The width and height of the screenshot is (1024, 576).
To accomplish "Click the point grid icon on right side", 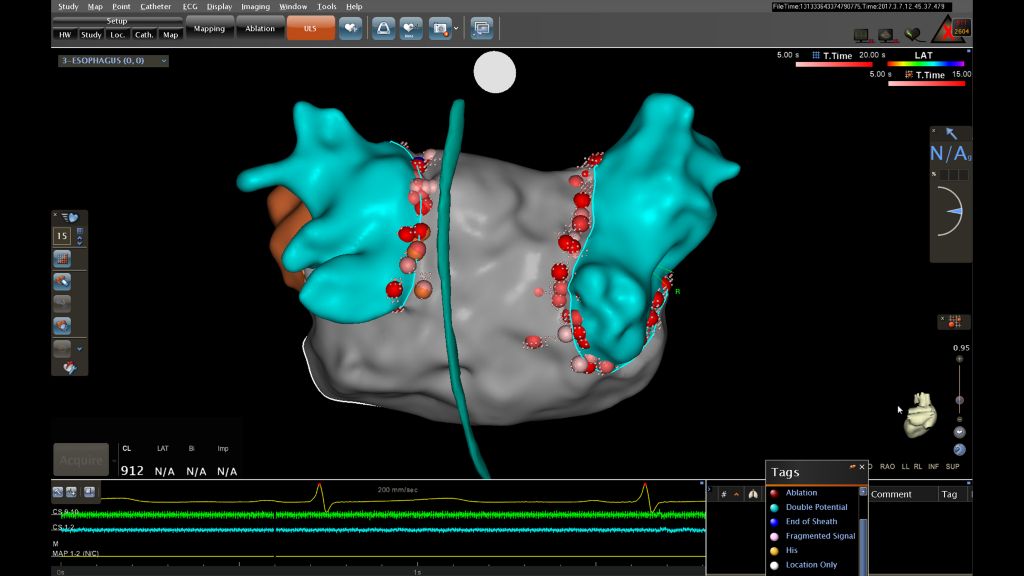I will point(953,321).
